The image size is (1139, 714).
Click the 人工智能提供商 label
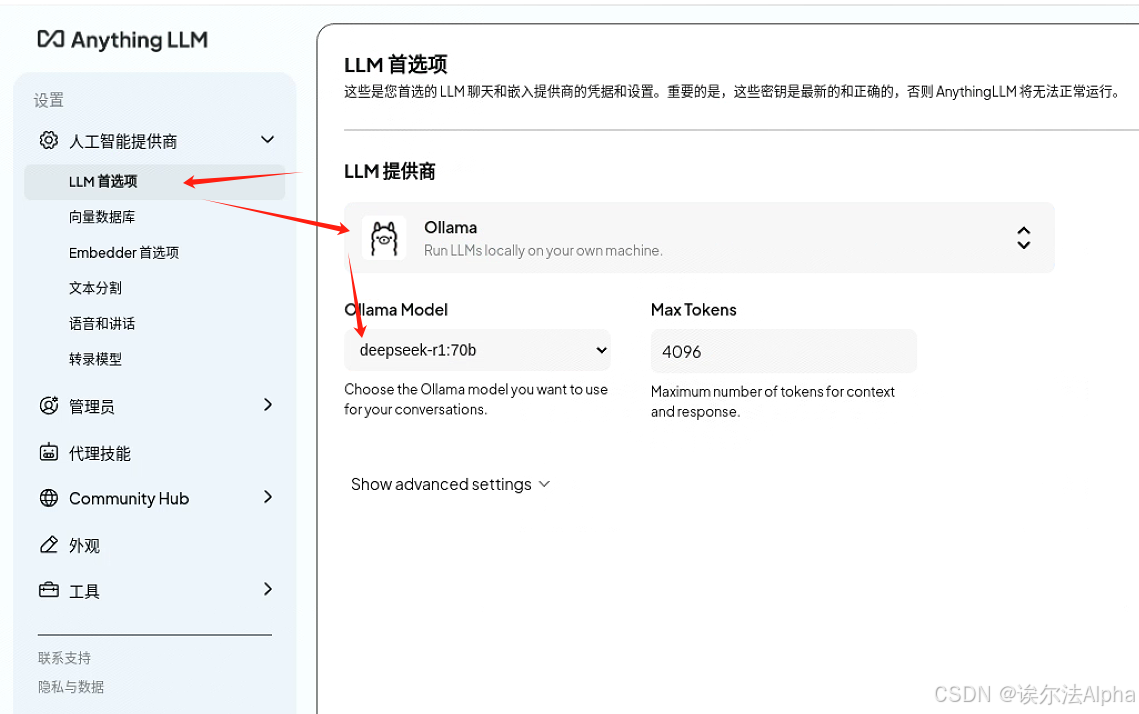tap(123, 142)
